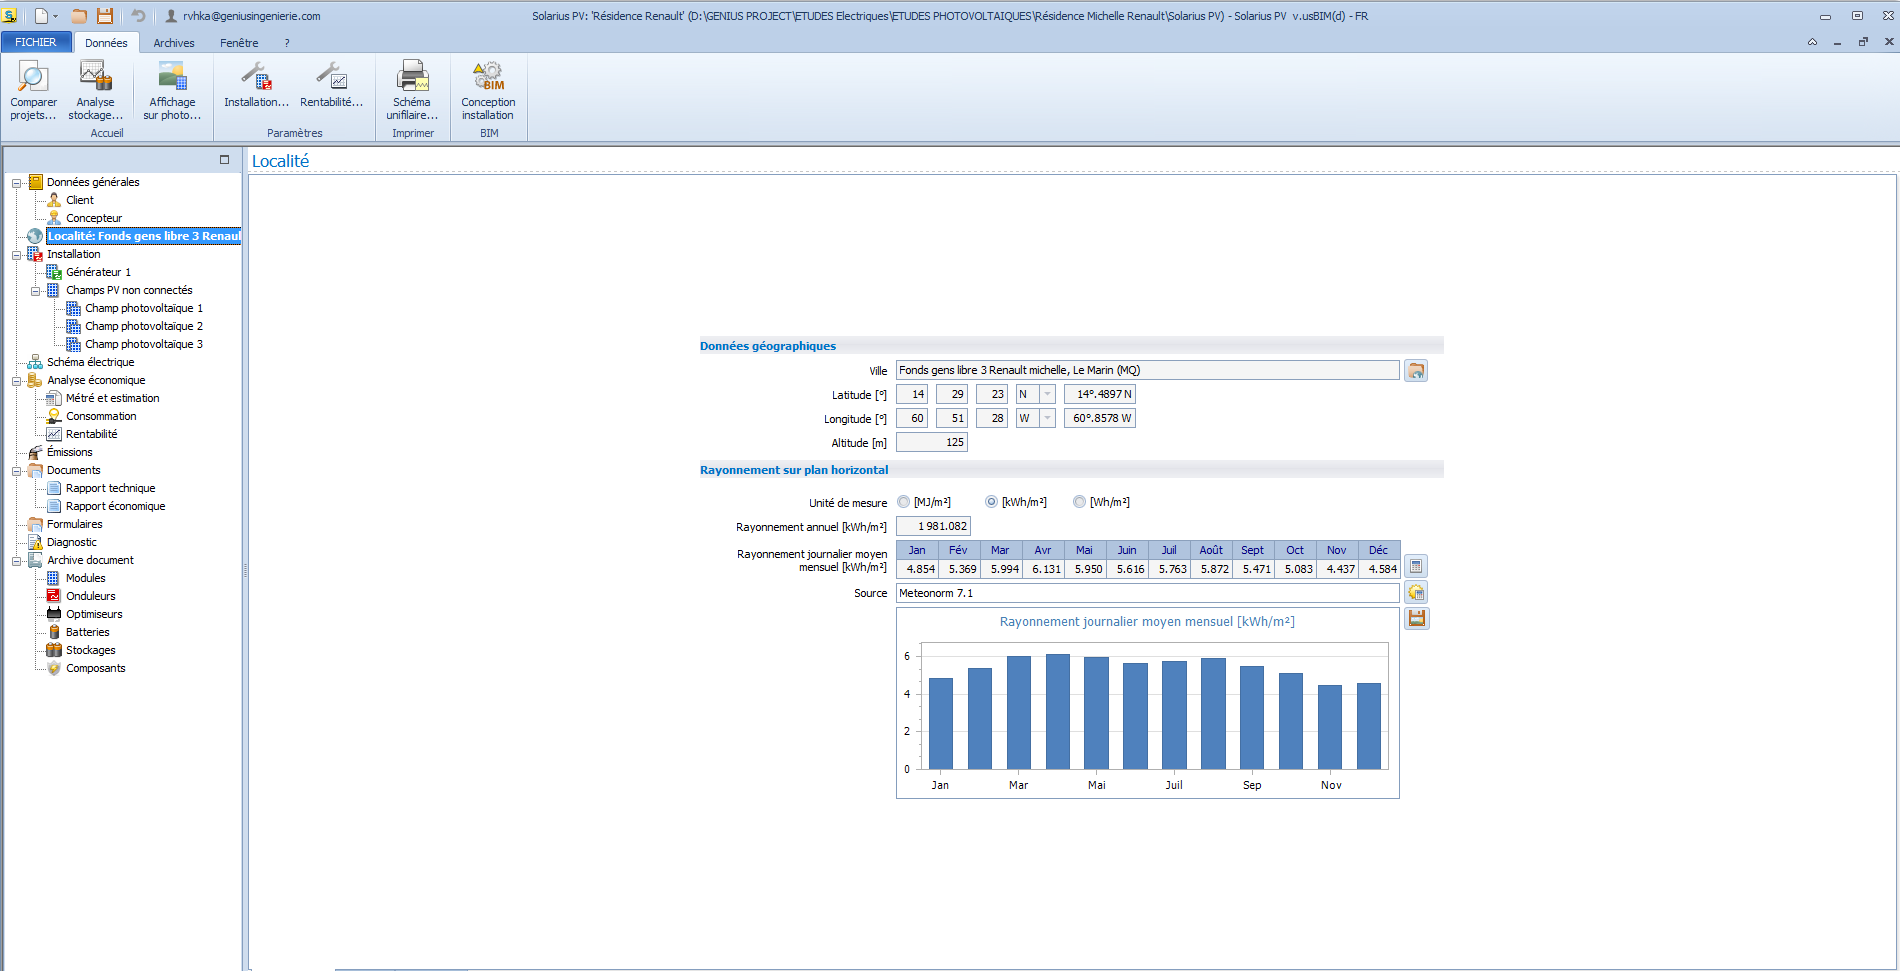Collapse the Installation tree node

coord(17,255)
